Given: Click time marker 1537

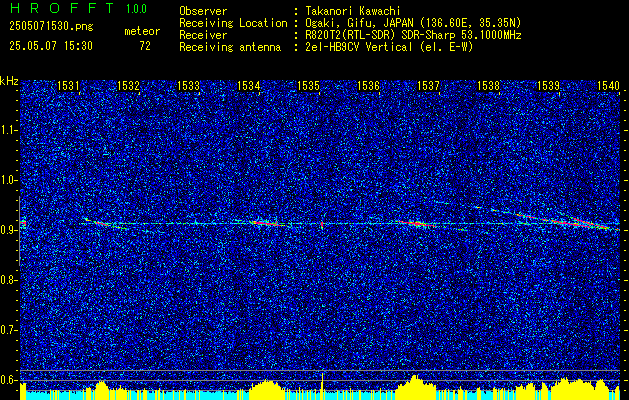Looking at the screenshot, I should pos(428,85).
